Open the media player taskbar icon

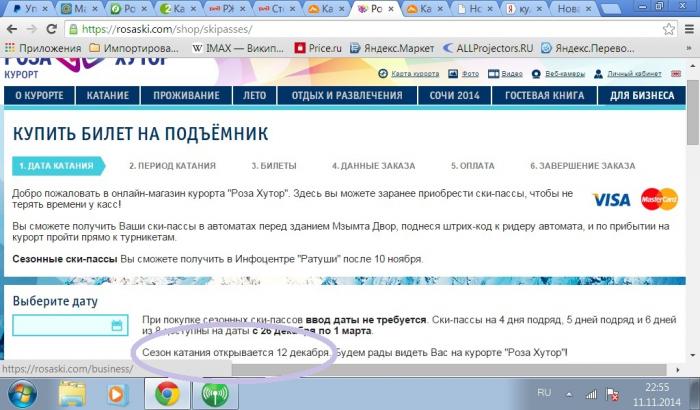tap(117, 394)
